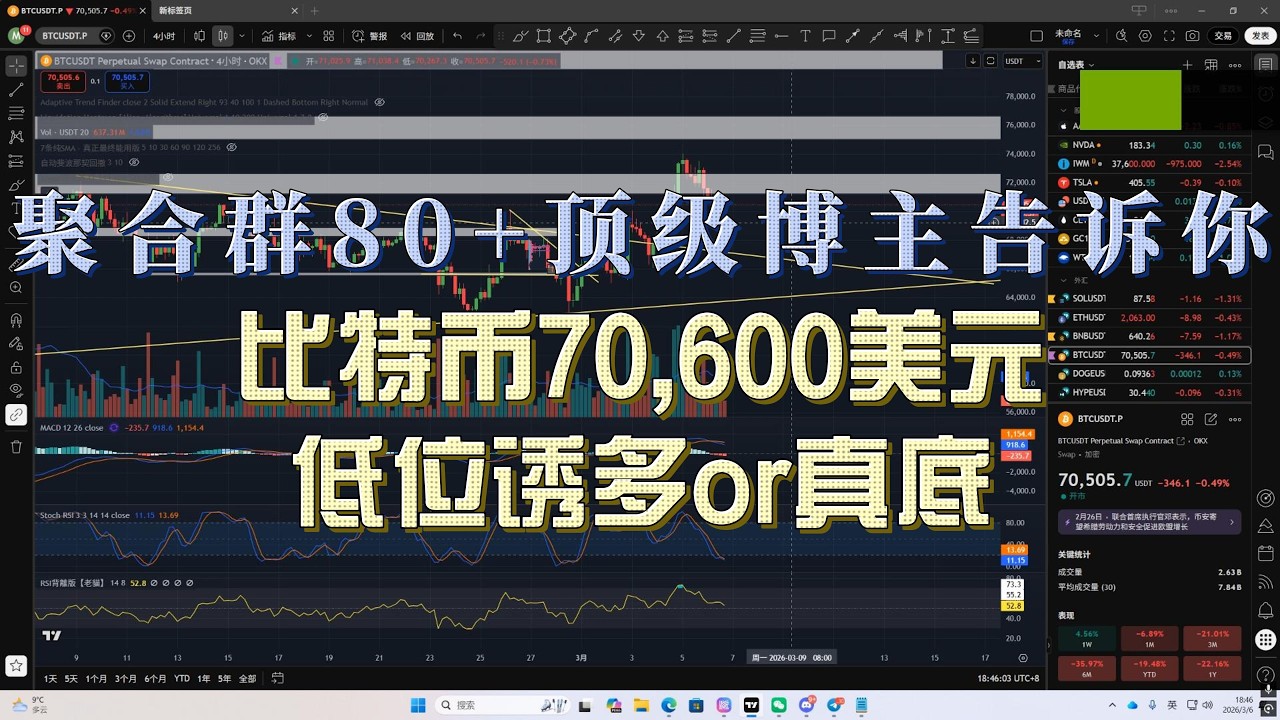Viewport: 1280px width, 720px height.
Task: Select the 全部 time range tab
Action: (247, 678)
